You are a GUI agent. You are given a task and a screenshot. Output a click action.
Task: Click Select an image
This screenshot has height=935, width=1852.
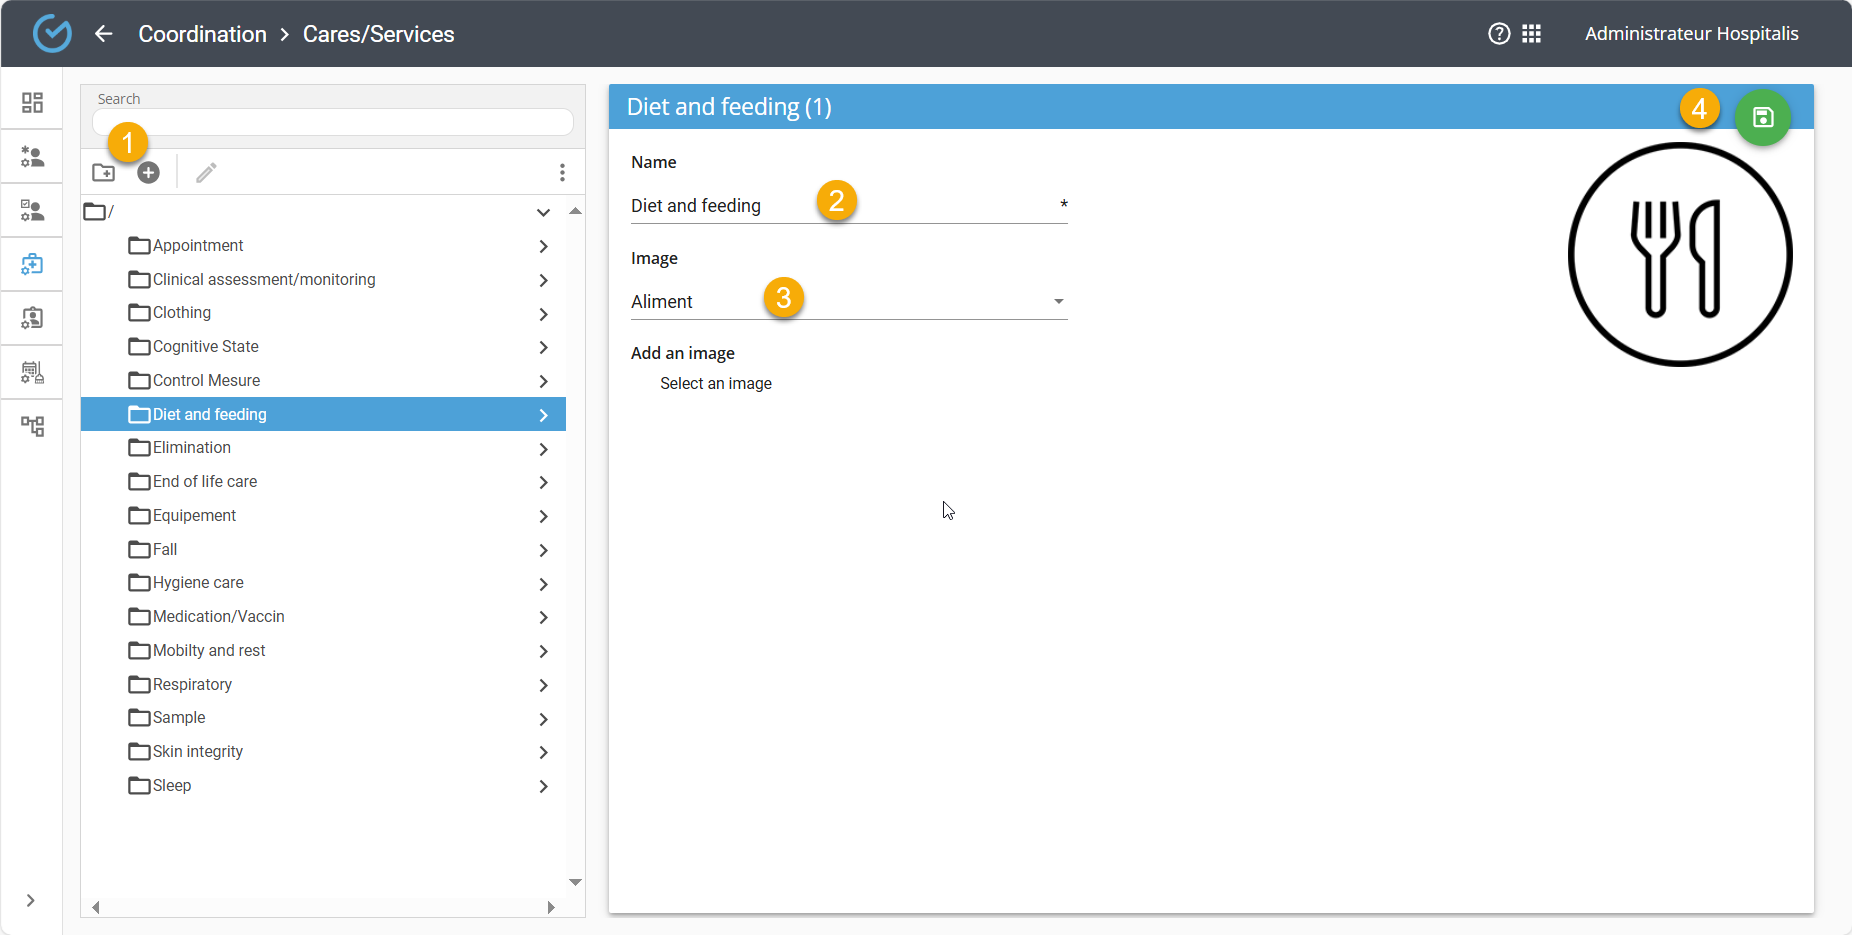pyautogui.click(x=716, y=384)
